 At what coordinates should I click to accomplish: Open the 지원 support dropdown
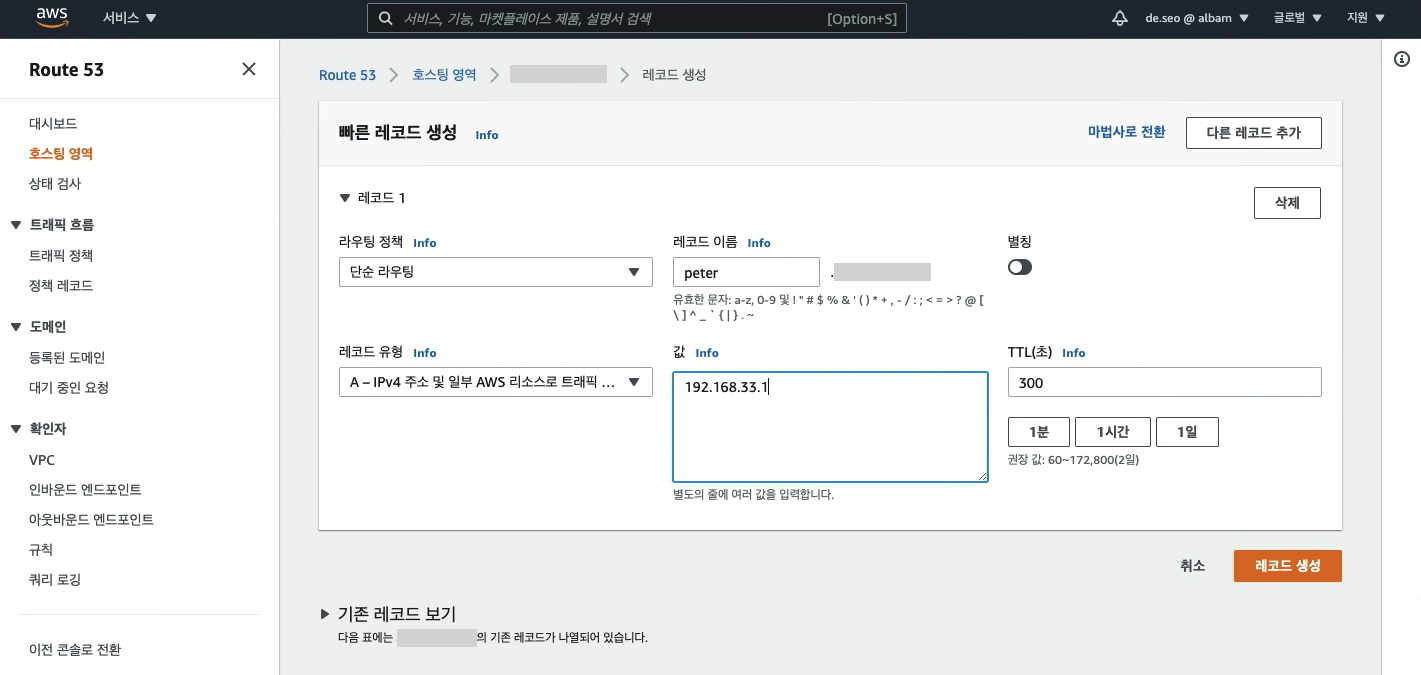coord(1366,18)
